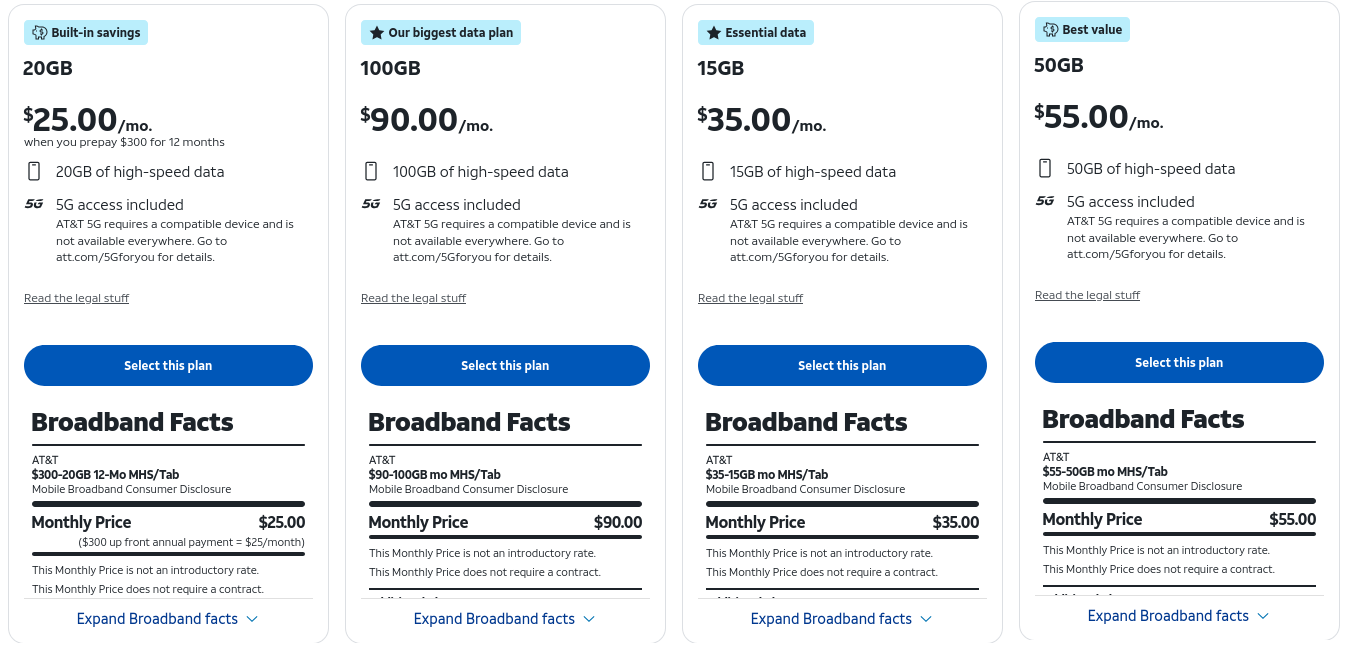Click the piggy bank icon on Built-in savings badge
1355x655 pixels.
(x=40, y=33)
